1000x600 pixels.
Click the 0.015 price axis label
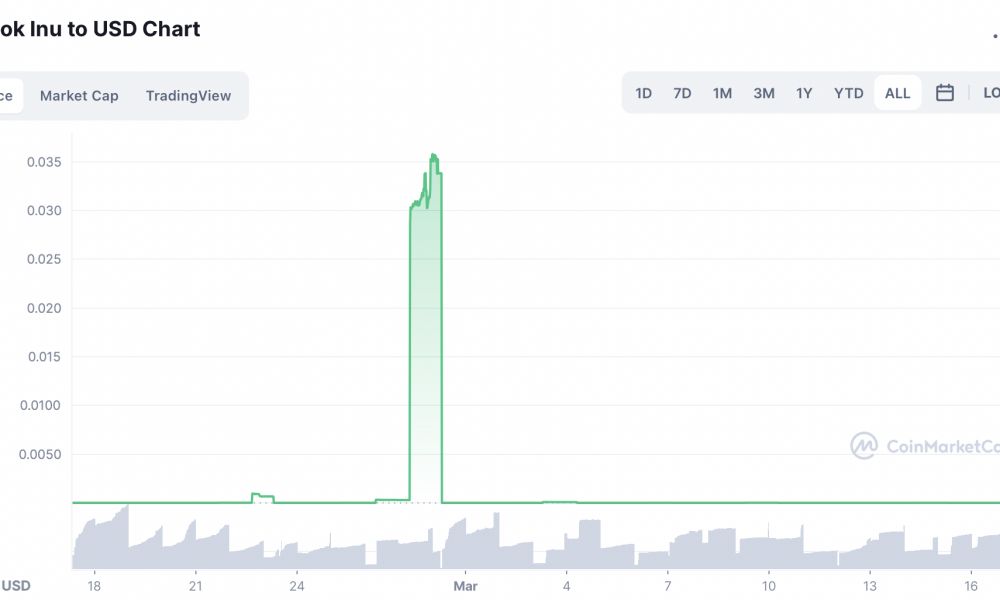pyautogui.click(x=45, y=356)
